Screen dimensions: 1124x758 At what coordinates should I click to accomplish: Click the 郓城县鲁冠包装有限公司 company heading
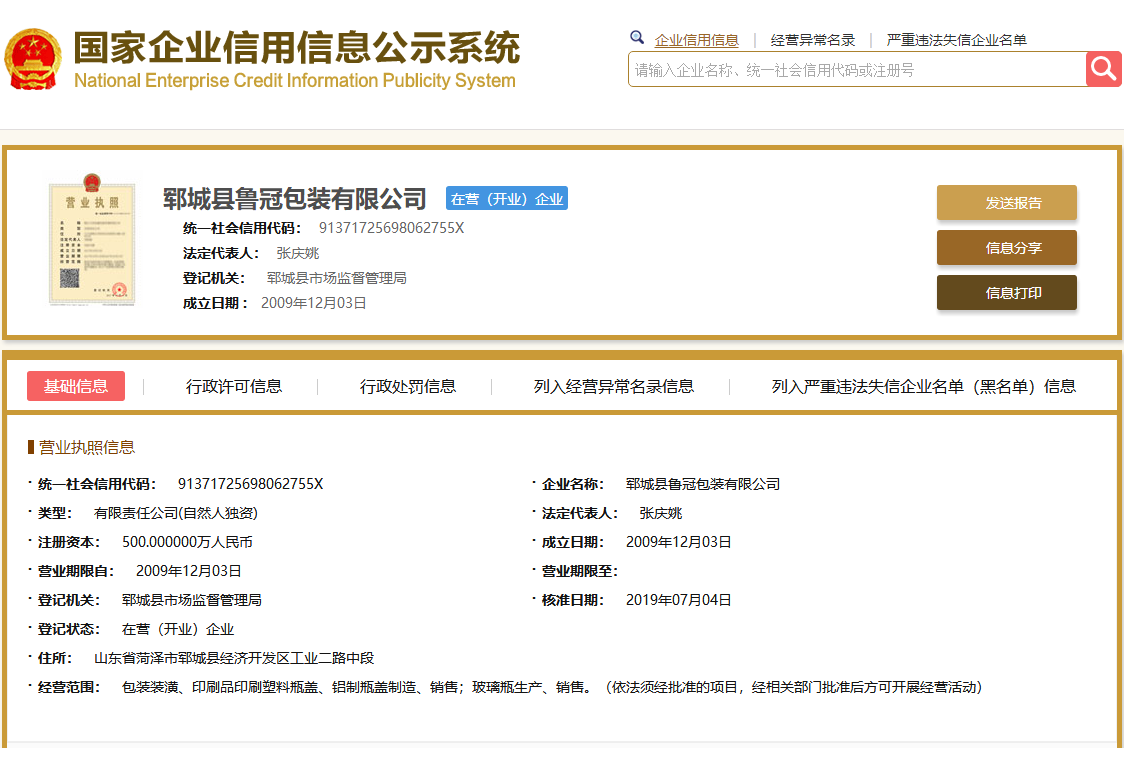[295, 199]
